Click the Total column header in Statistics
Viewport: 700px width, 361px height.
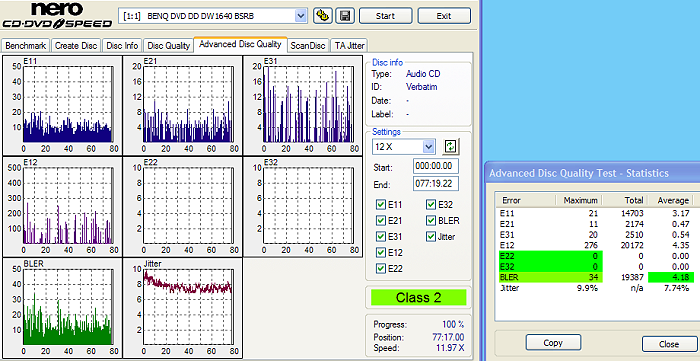click(x=625, y=200)
